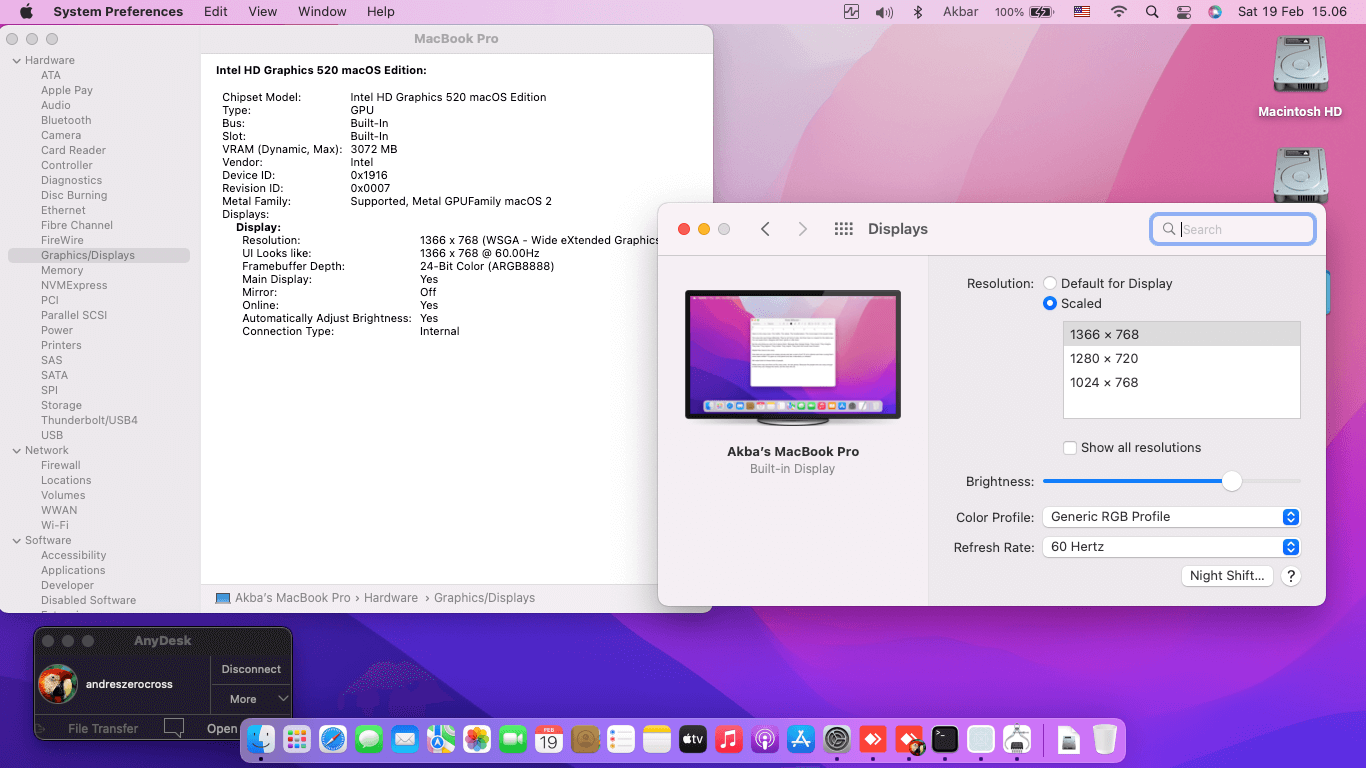Launch the Apple TV app in the Dock
1366x768 pixels.
click(693, 739)
